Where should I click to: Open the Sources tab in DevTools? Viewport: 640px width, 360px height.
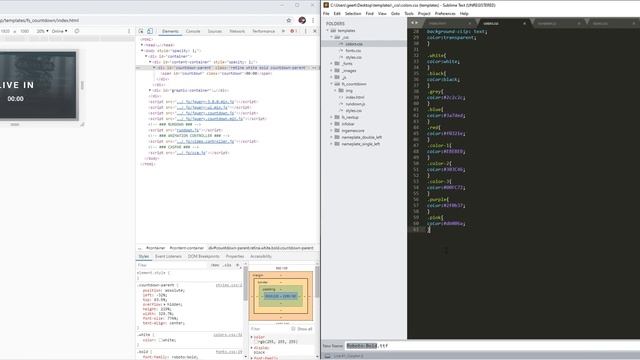tap(215, 31)
